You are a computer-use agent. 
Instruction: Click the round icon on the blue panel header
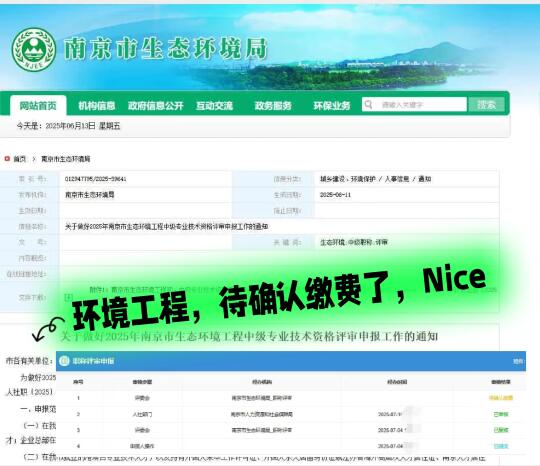64,361
